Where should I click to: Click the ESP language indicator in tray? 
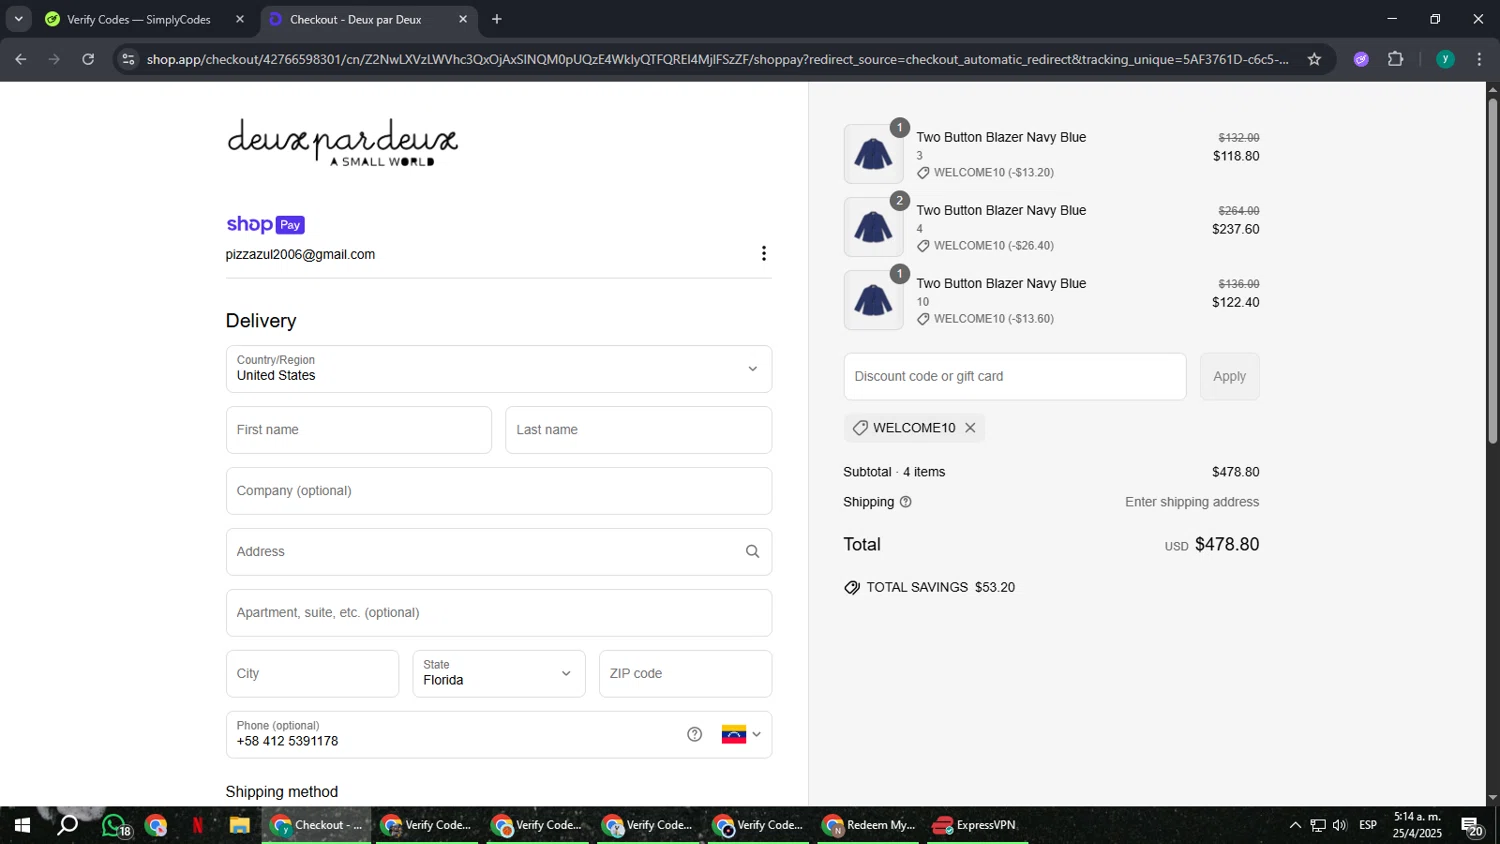pyautogui.click(x=1368, y=826)
